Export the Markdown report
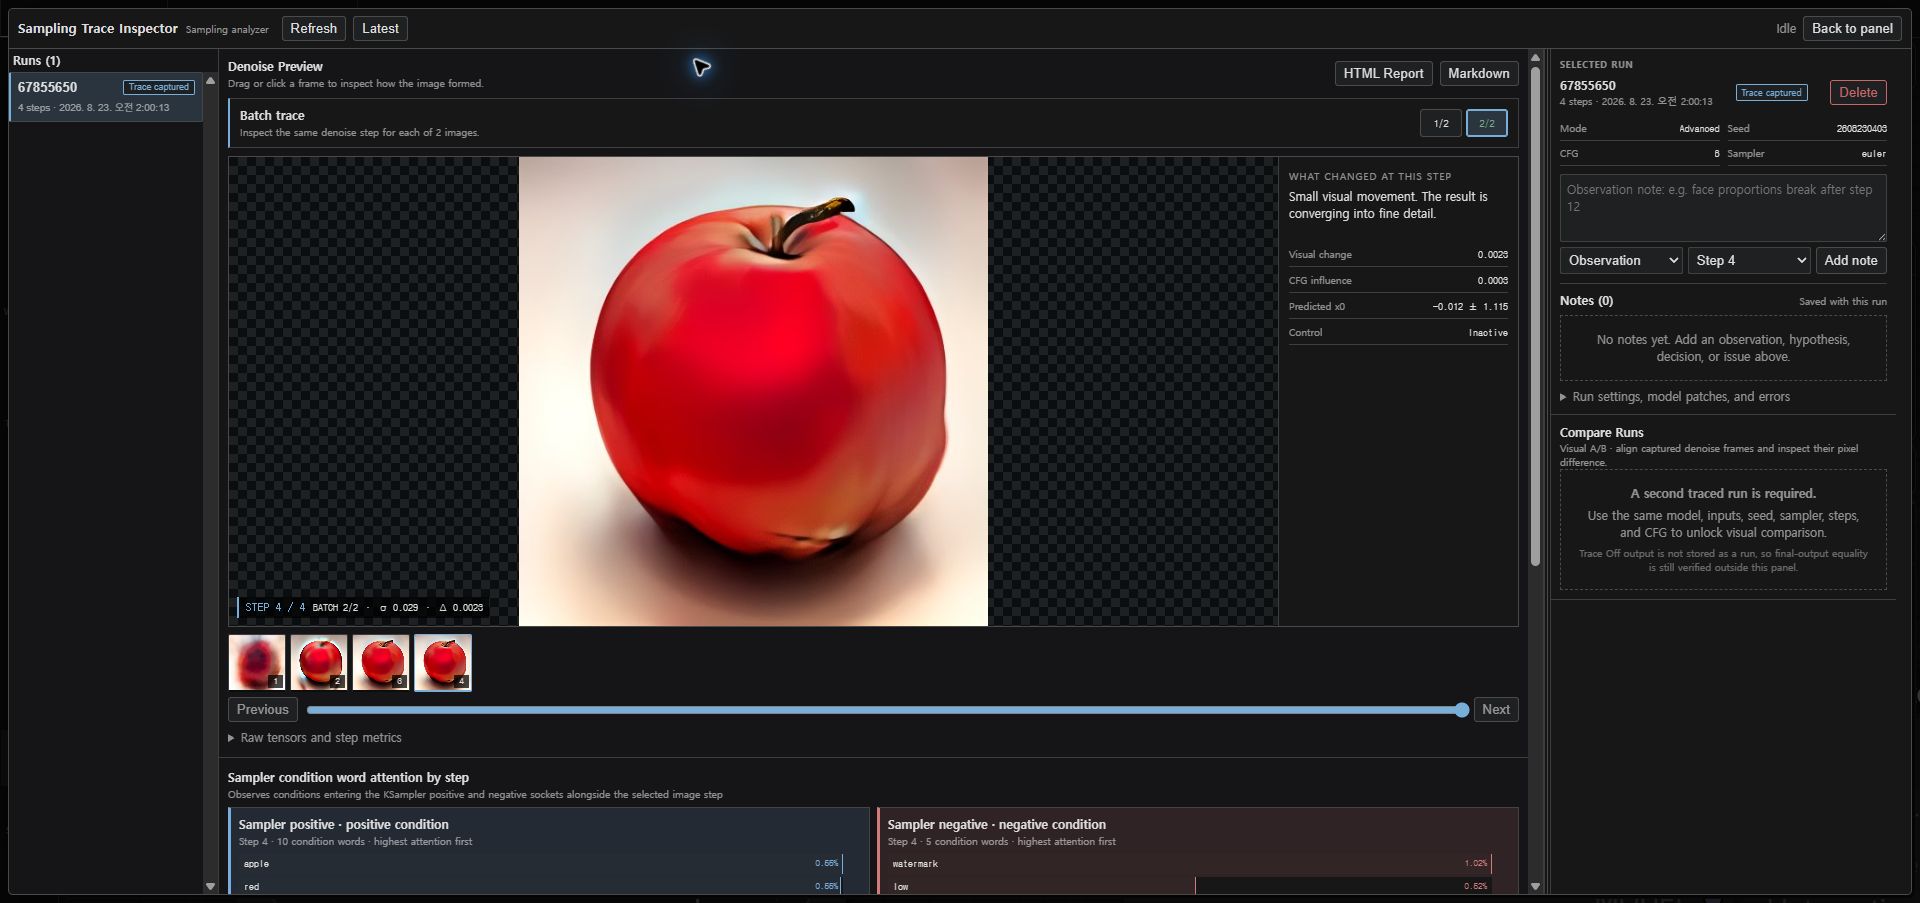 1478,74
